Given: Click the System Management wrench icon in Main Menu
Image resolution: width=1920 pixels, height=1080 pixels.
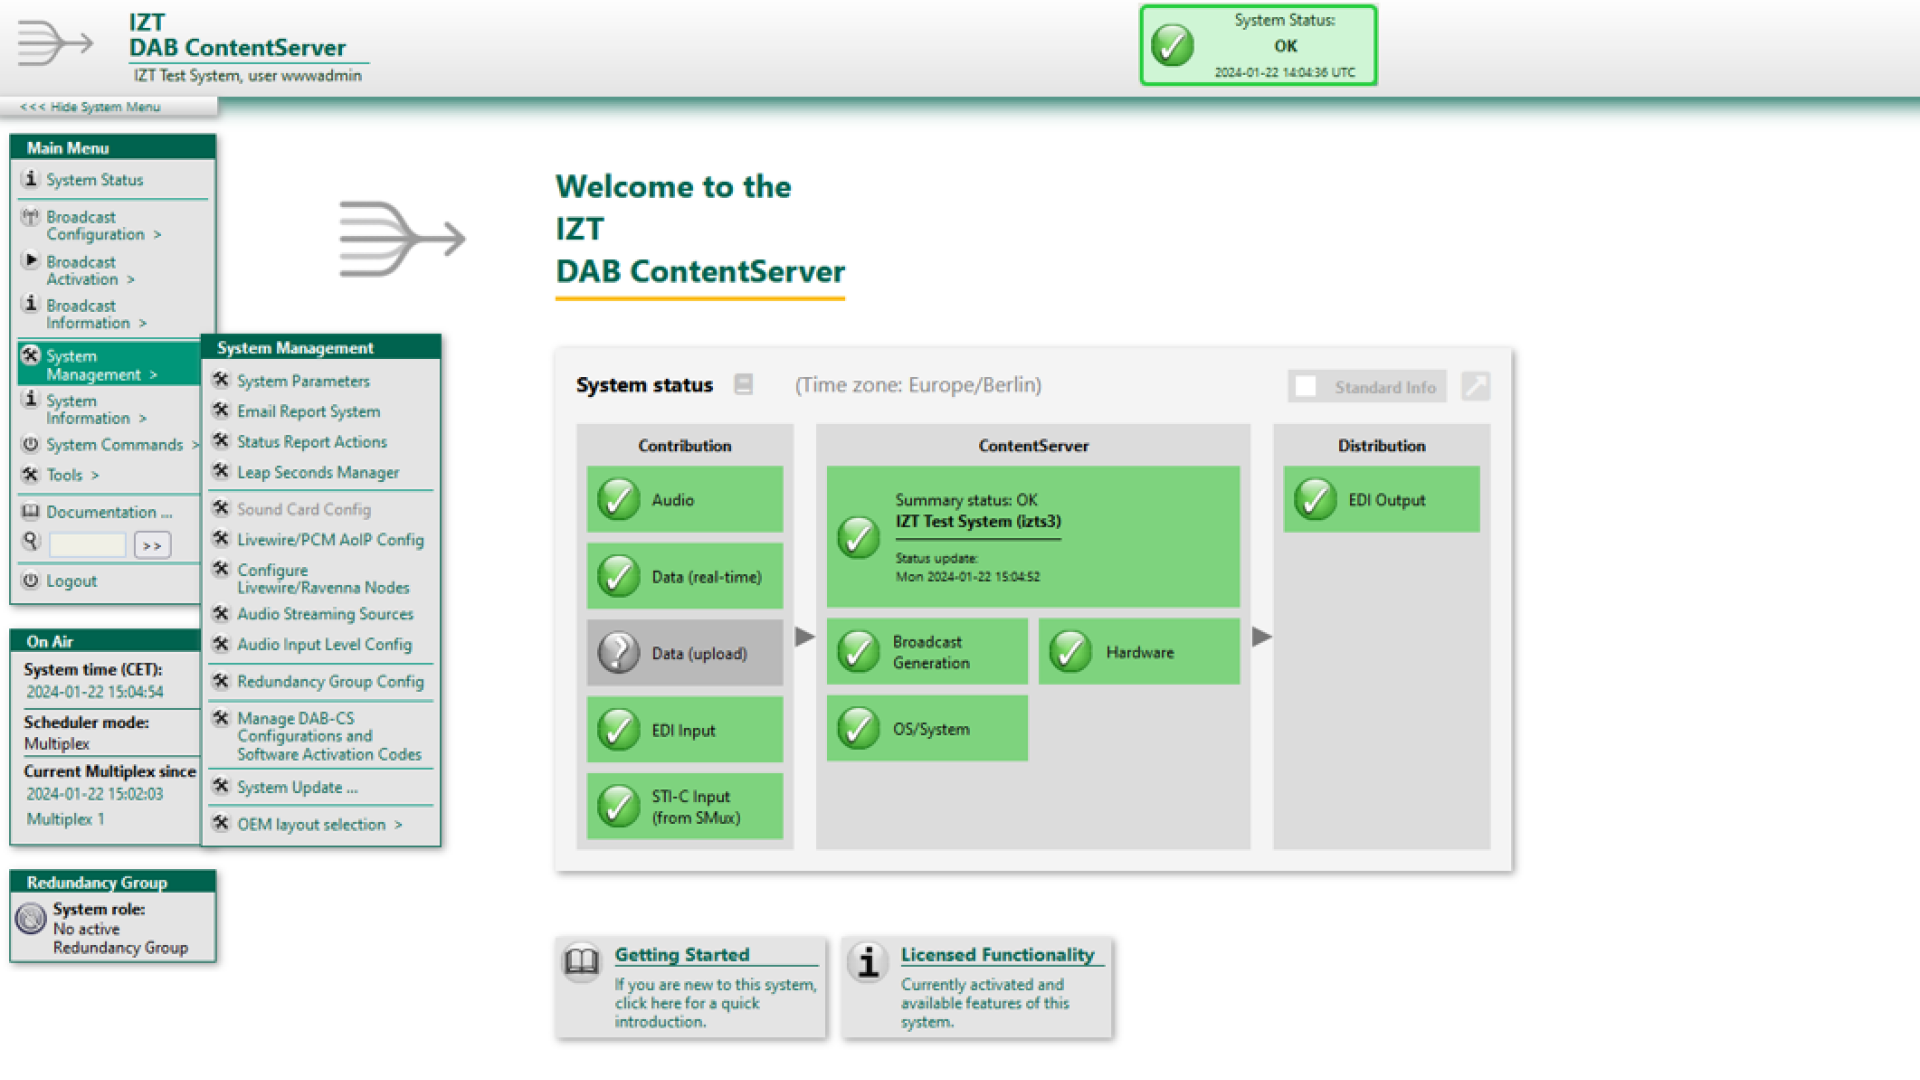Looking at the screenshot, I should [30, 355].
